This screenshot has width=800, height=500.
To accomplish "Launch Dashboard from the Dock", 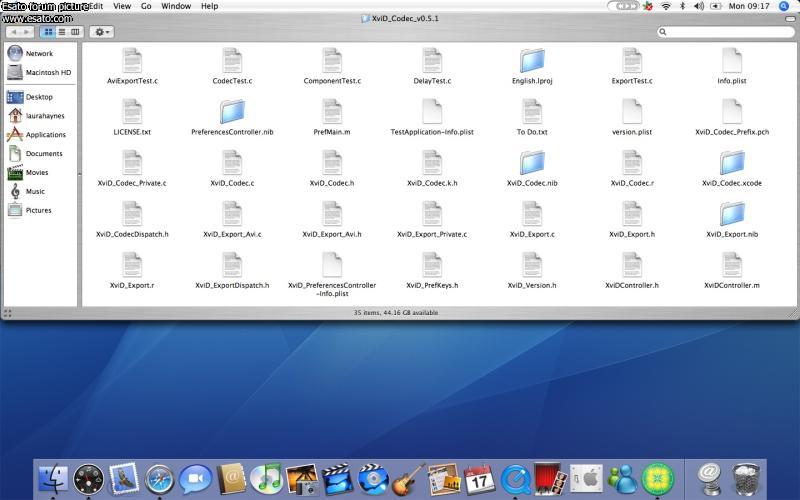I will pos(88,479).
